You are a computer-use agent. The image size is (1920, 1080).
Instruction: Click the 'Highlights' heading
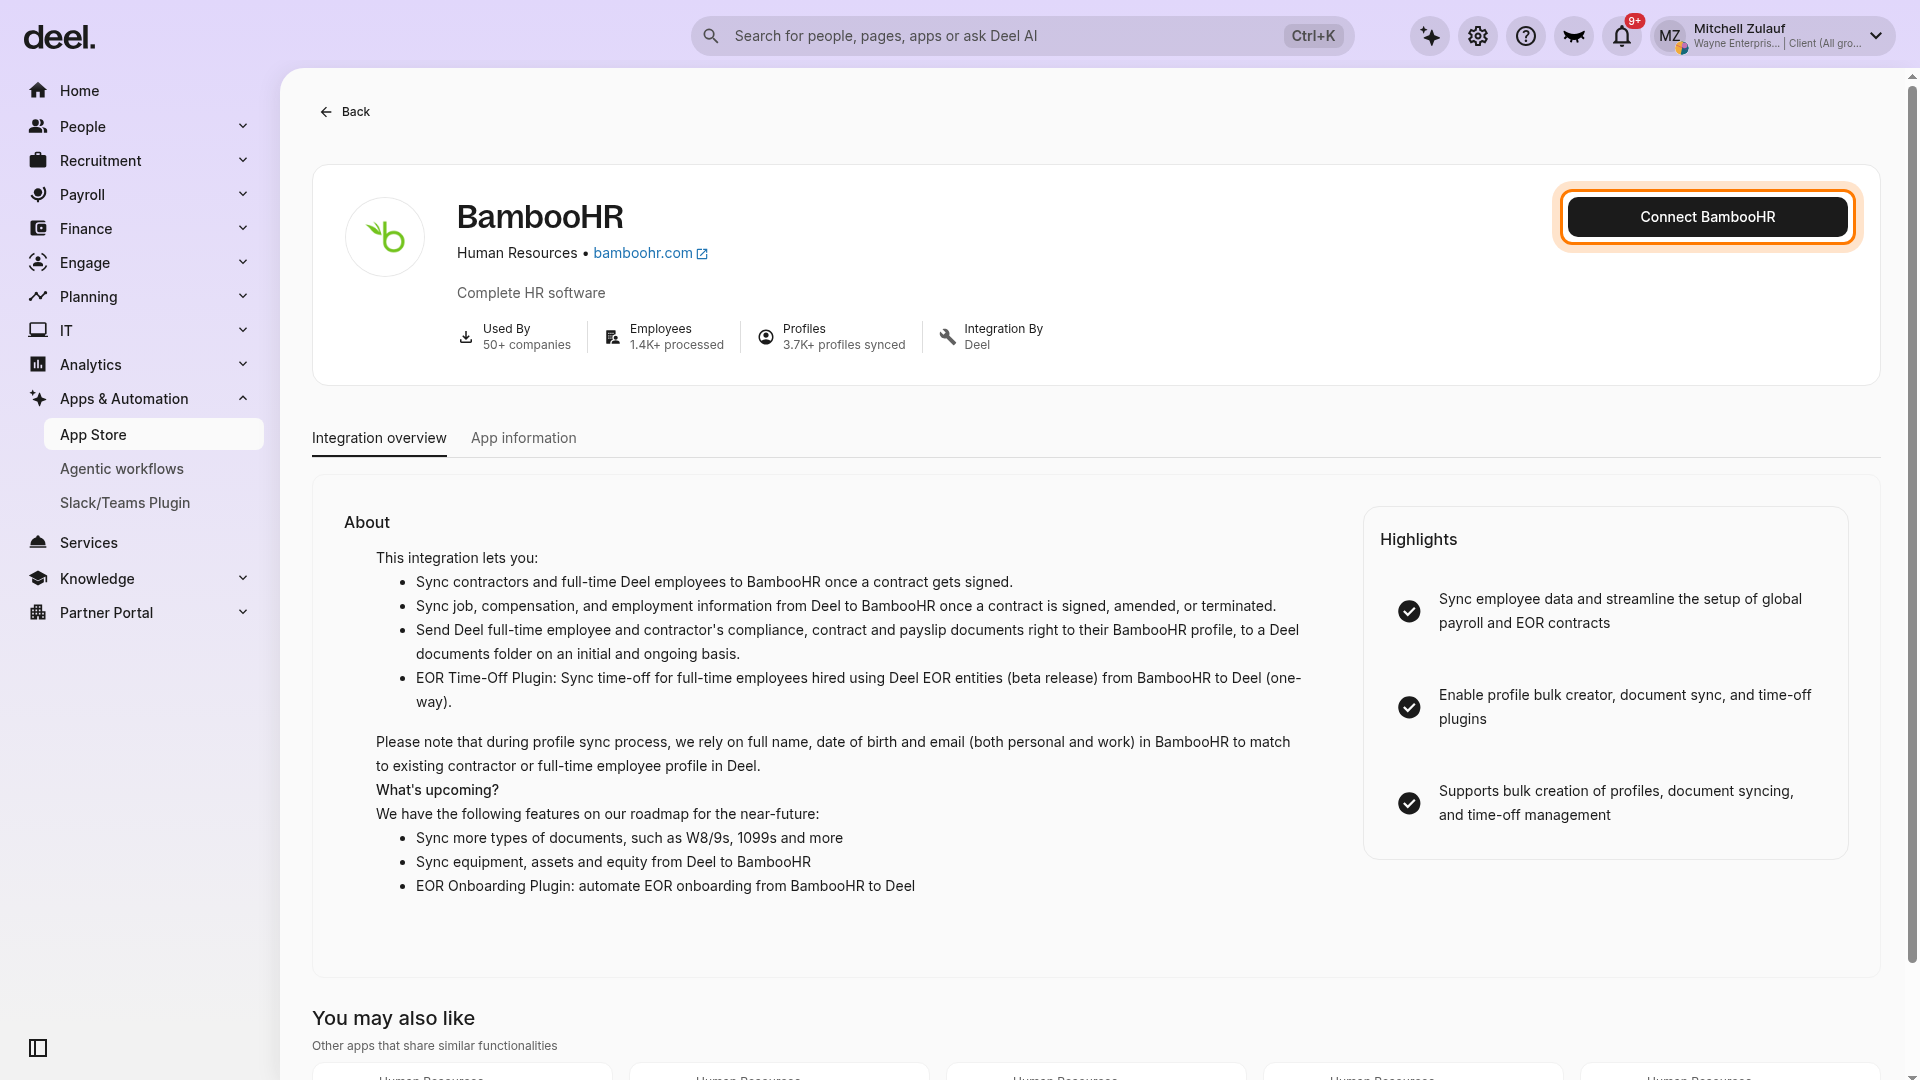click(x=1418, y=539)
